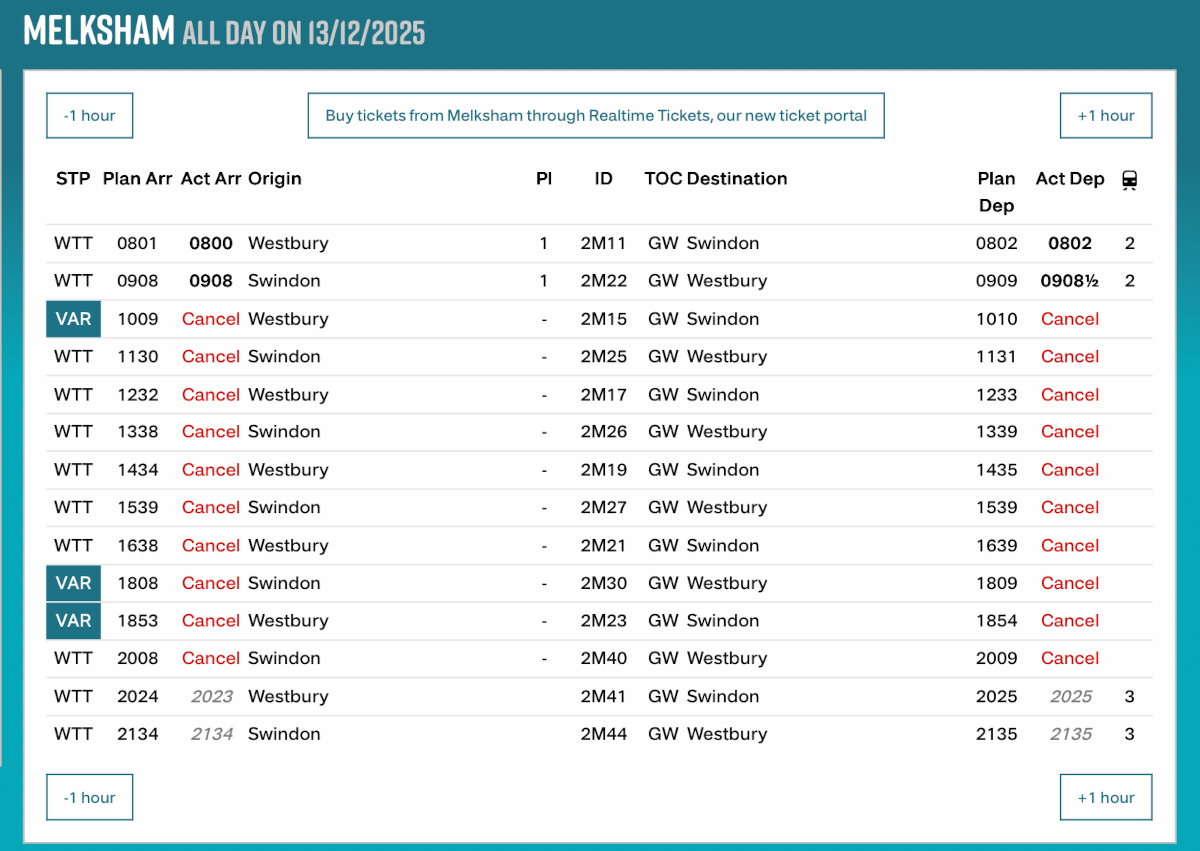
Task: Click the Melksham station title heading
Action: 99,32
